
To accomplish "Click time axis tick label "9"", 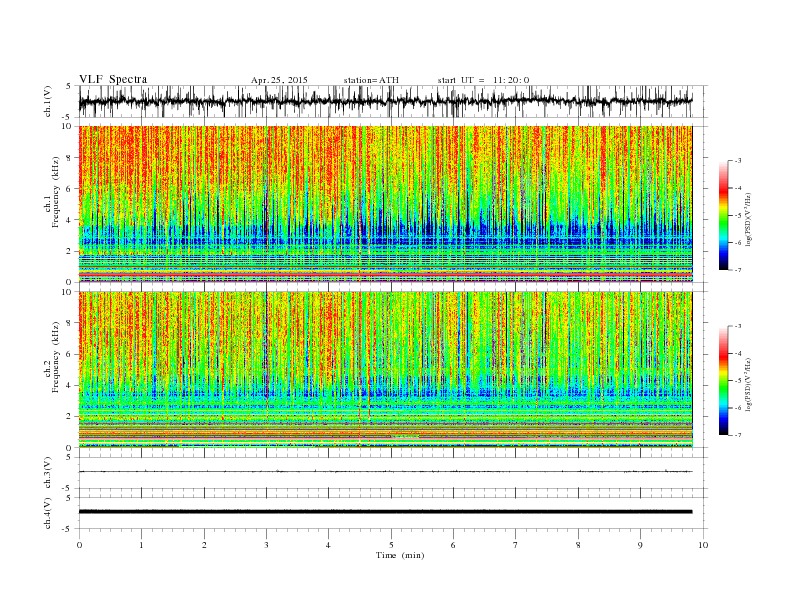I will click(640, 545).
